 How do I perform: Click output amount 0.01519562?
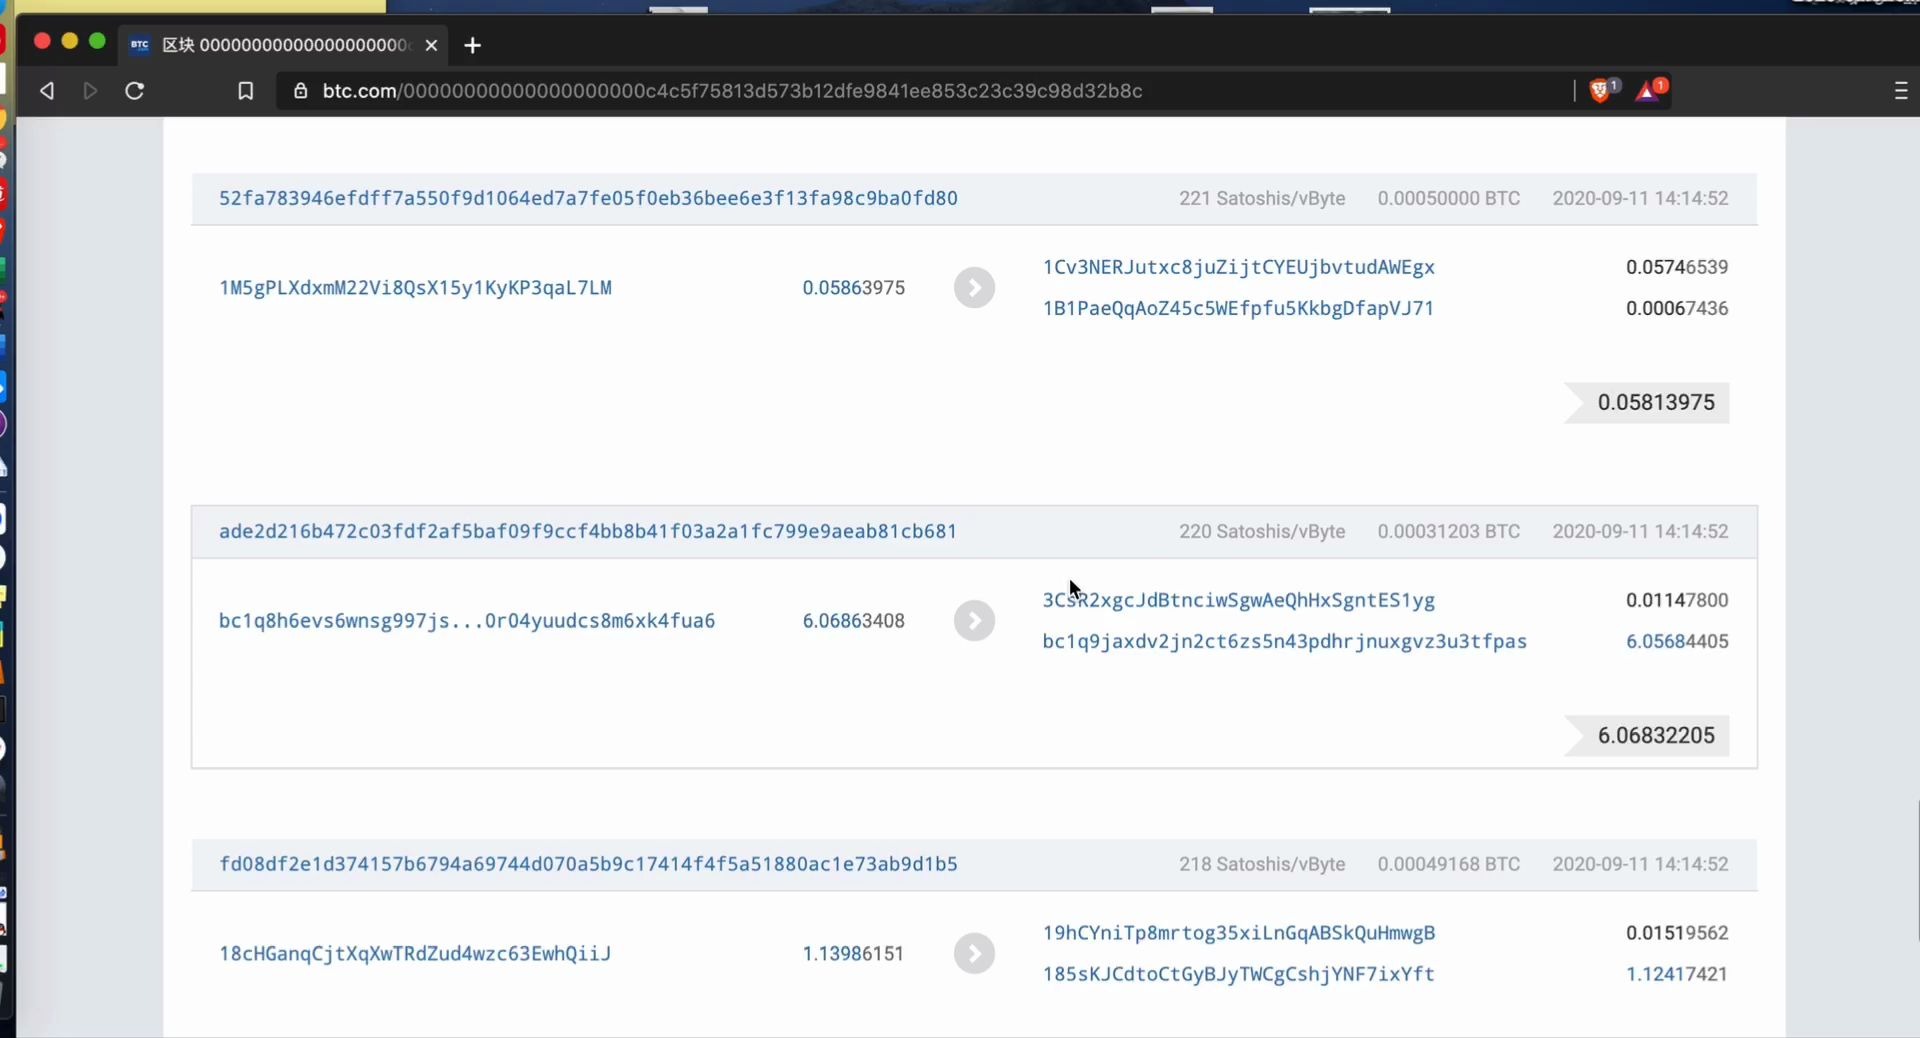point(1677,933)
